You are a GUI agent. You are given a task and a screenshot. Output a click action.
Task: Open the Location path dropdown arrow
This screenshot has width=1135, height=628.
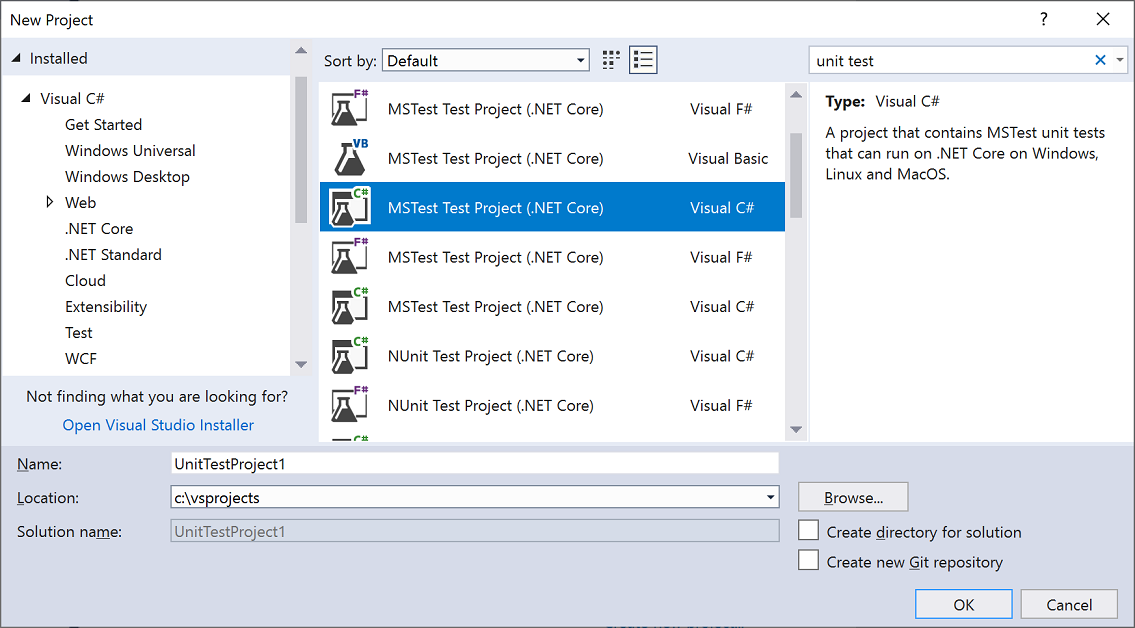coord(771,497)
